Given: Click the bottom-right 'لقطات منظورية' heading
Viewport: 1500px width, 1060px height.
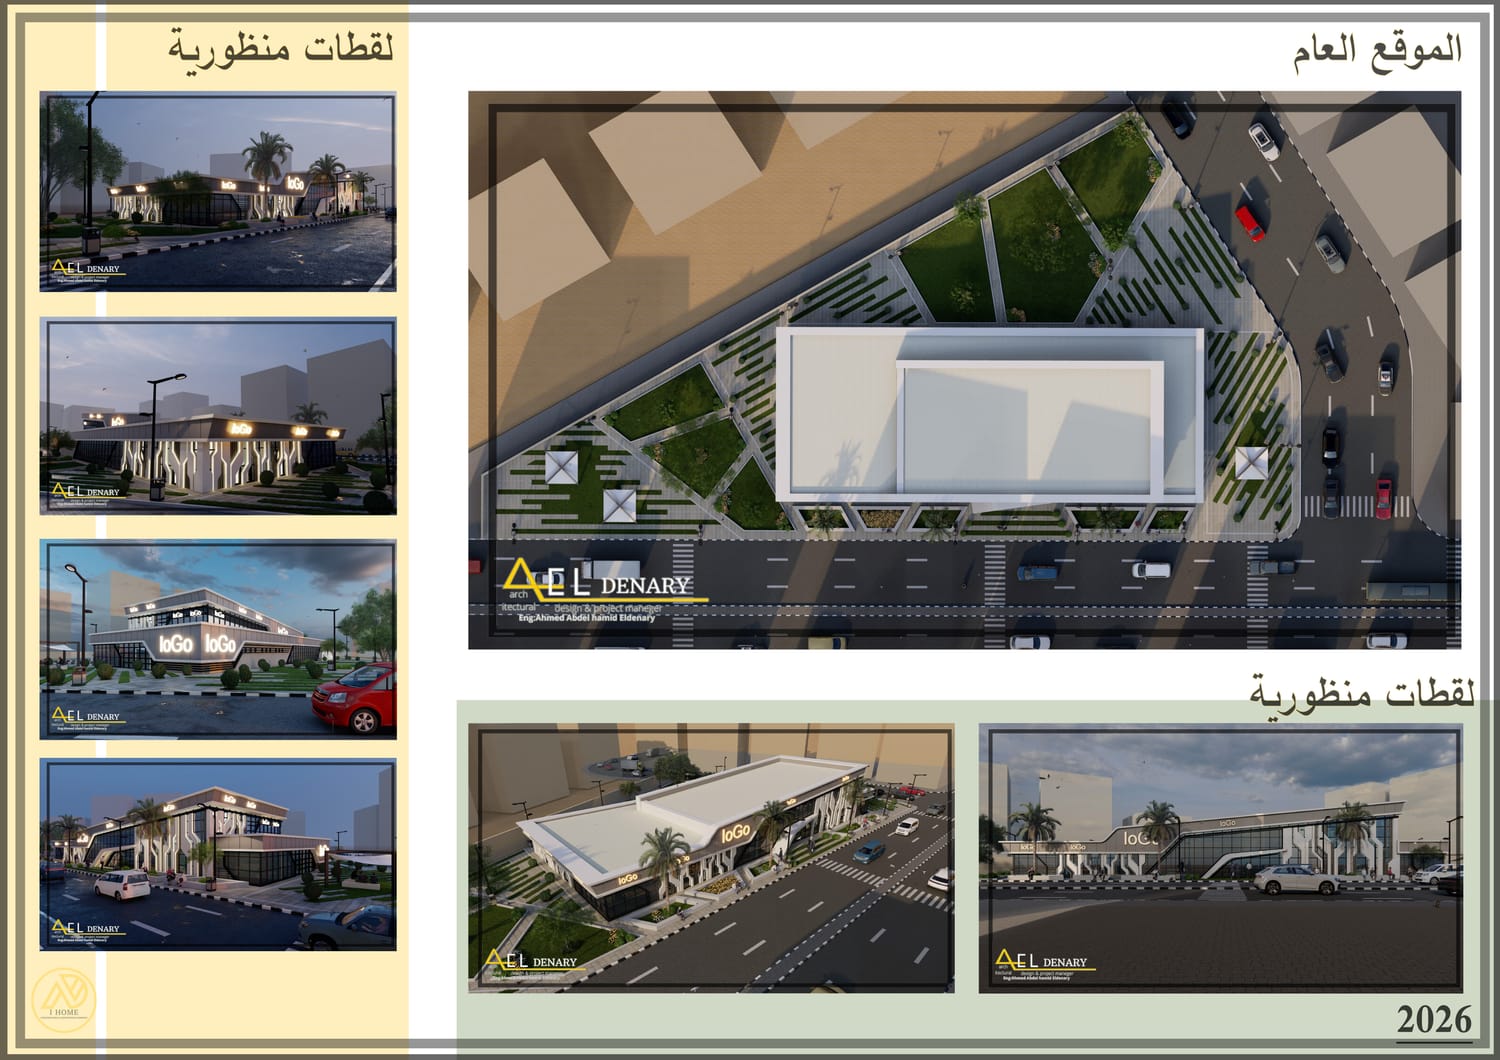Looking at the screenshot, I should point(1362,692).
